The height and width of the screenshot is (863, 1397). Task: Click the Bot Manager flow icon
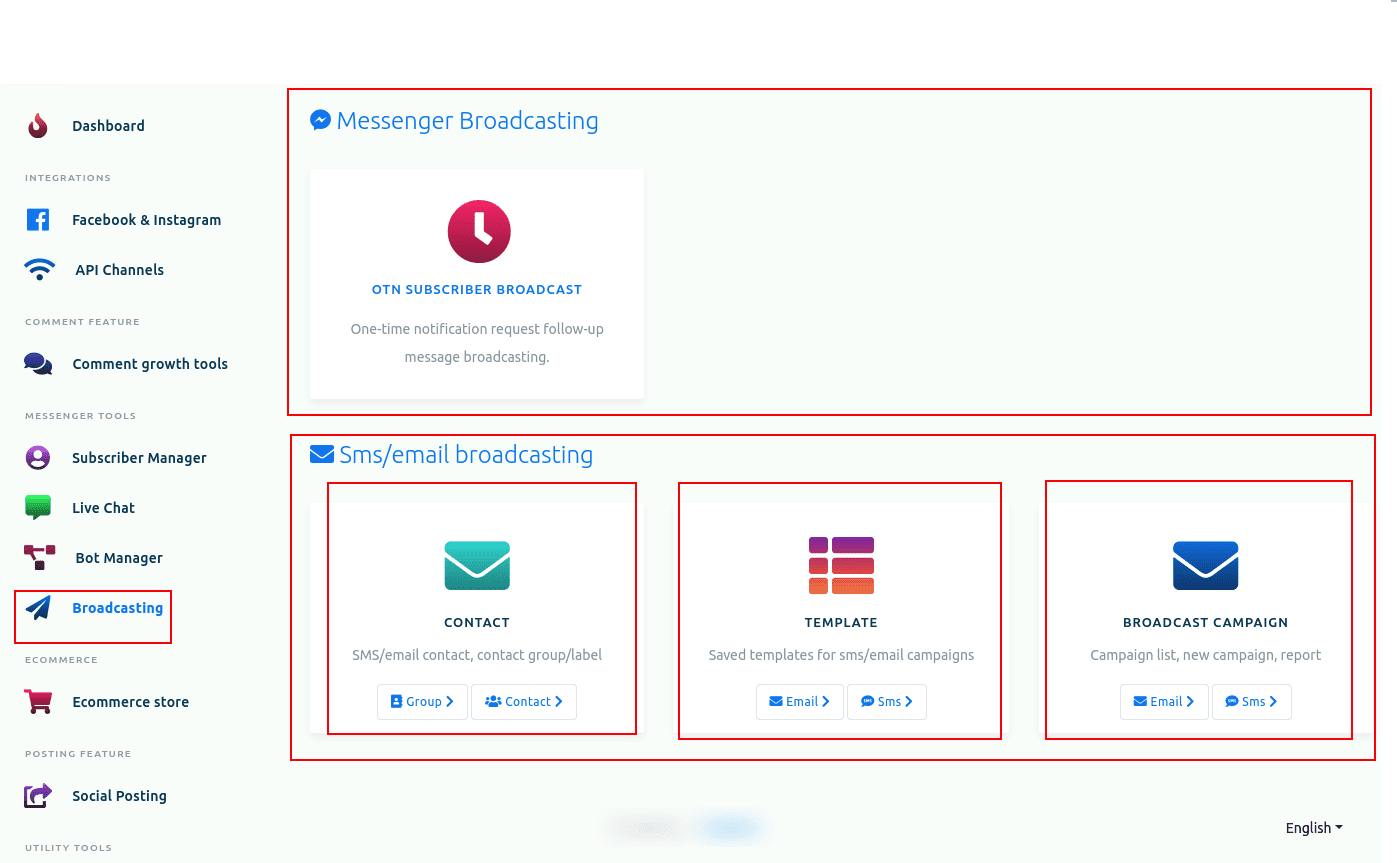39,558
